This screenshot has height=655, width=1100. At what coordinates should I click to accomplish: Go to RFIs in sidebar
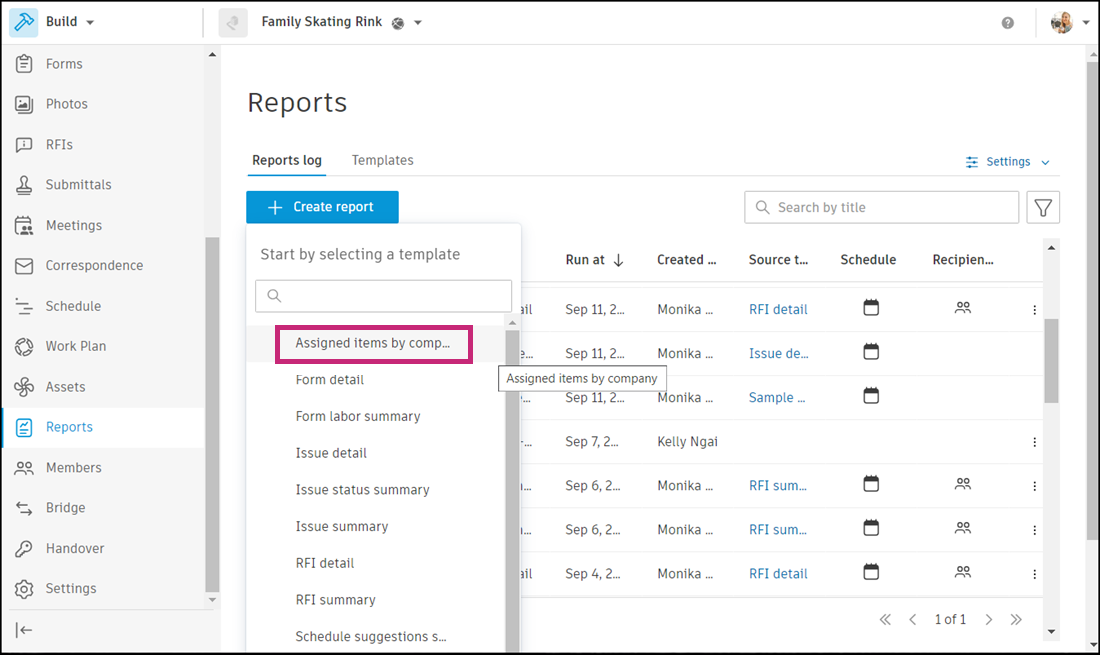click(x=59, y=145)
